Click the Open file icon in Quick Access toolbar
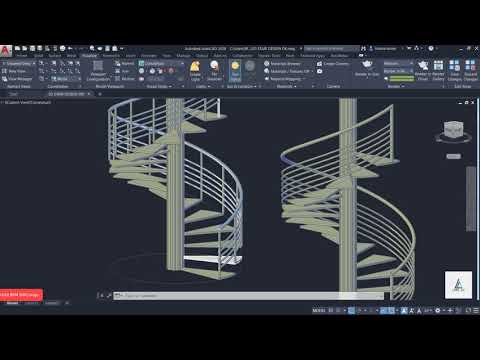Viewport: 480px width, 360px height. [x=25, y=49]
